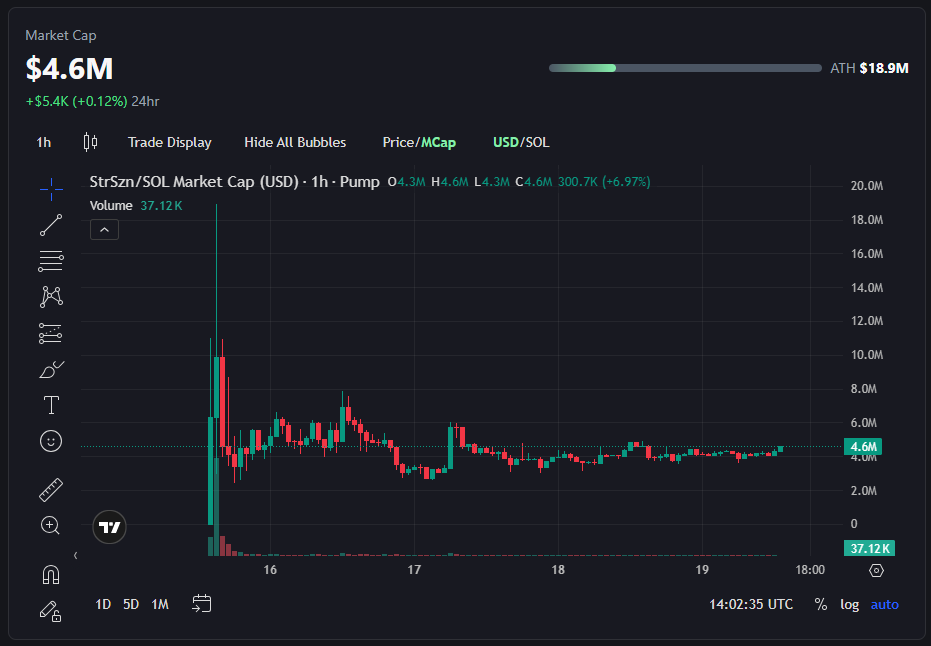Toggle logarithmic scale on price axis
The width and height of the screenshot is (931, 646).
tap(849, 604)
